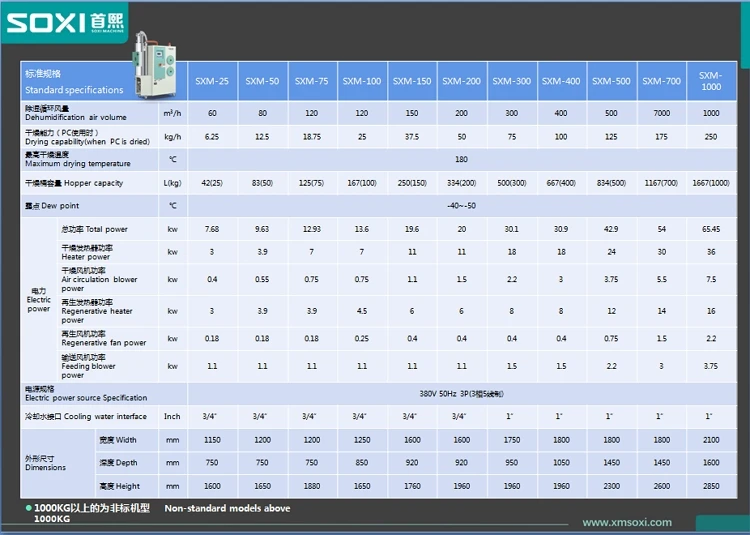Click the 180 maximum temperature value
The width and height of the screenshot is (750, 535).
[460, 158]
